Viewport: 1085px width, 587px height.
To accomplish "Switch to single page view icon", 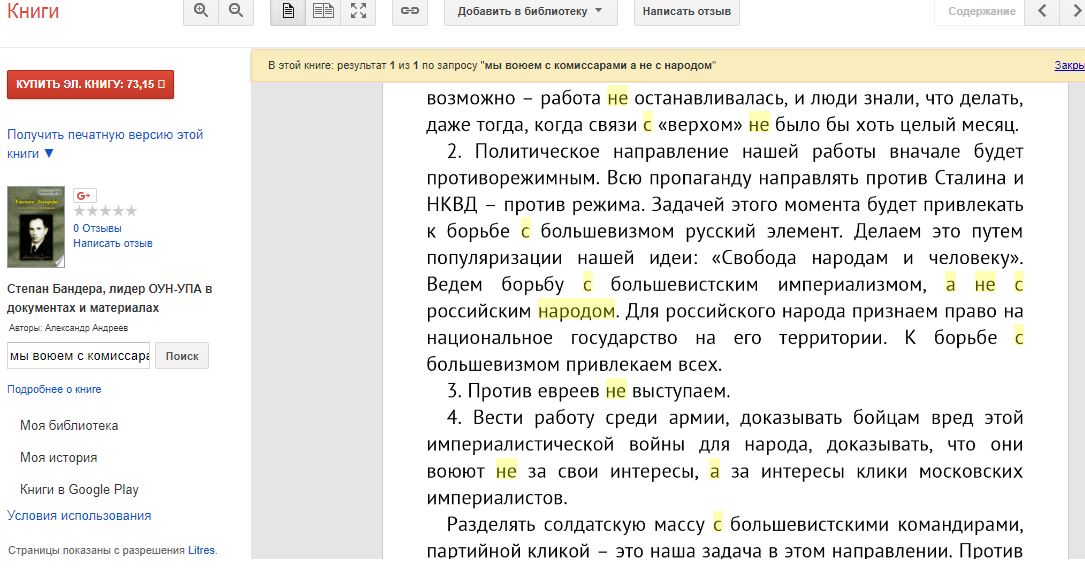I will point(288,11).
